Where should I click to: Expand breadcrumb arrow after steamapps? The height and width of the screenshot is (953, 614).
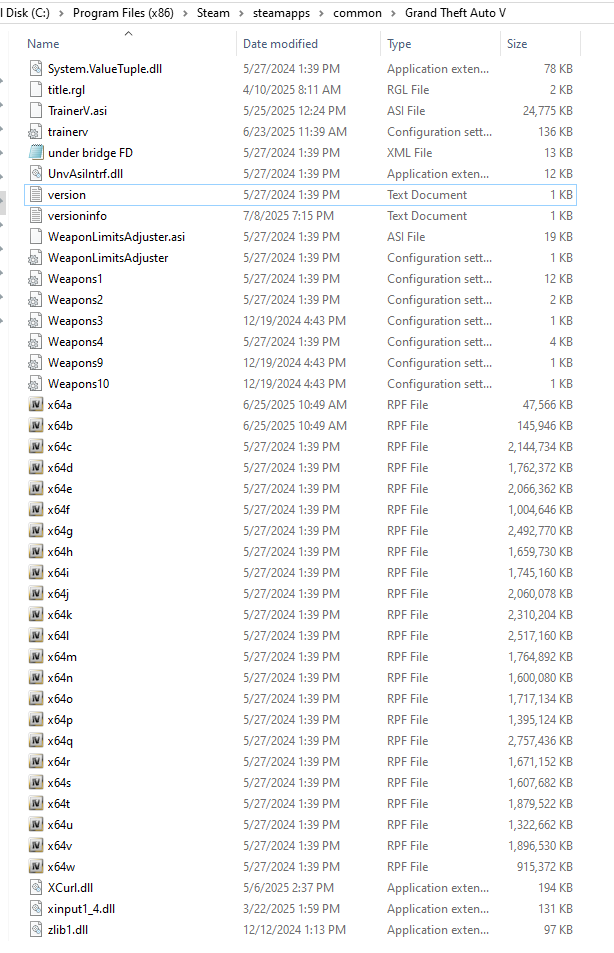click(322, 13)
